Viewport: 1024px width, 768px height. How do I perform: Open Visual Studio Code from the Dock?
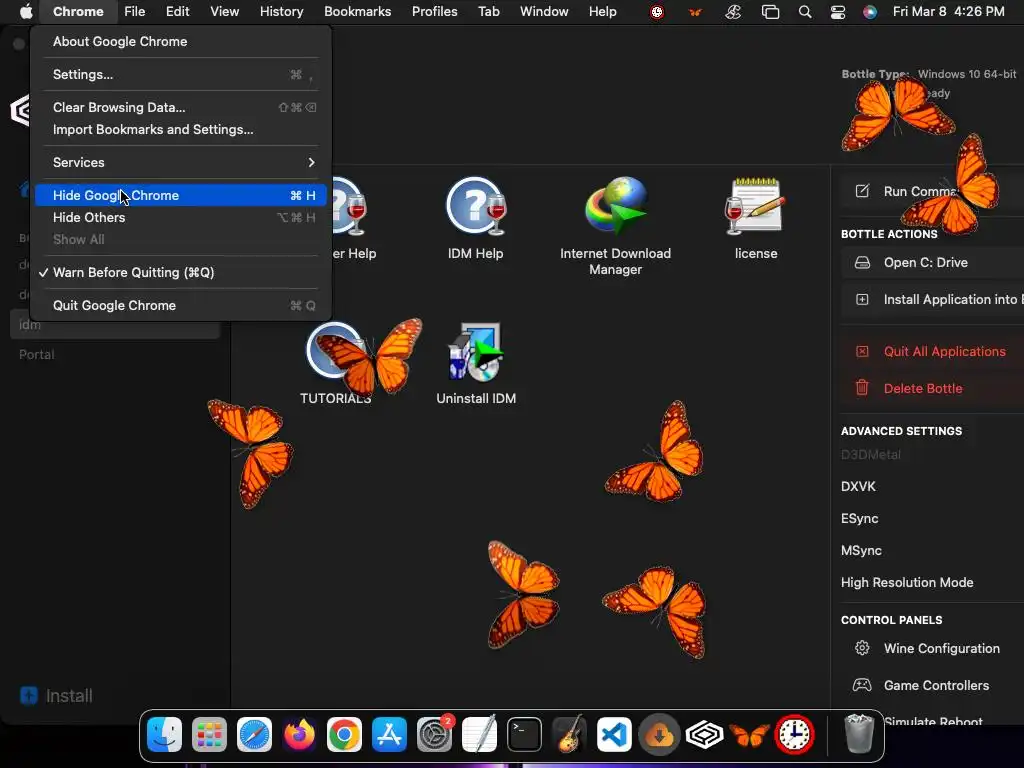coord(615,735)
